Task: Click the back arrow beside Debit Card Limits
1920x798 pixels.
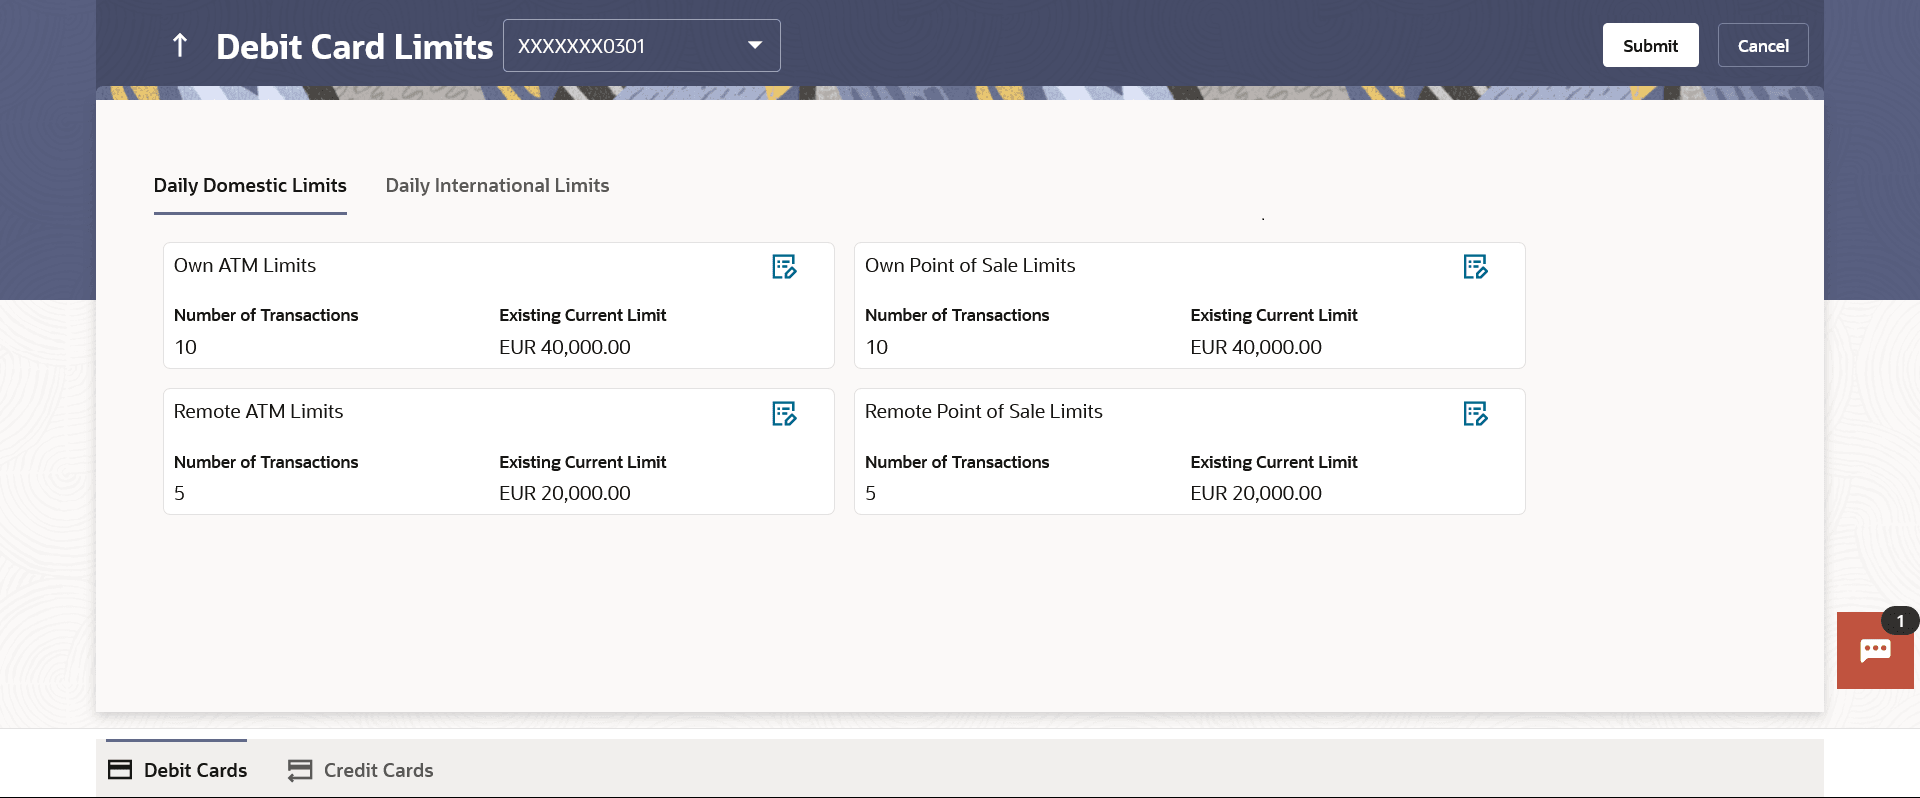Action: [180, 45]
